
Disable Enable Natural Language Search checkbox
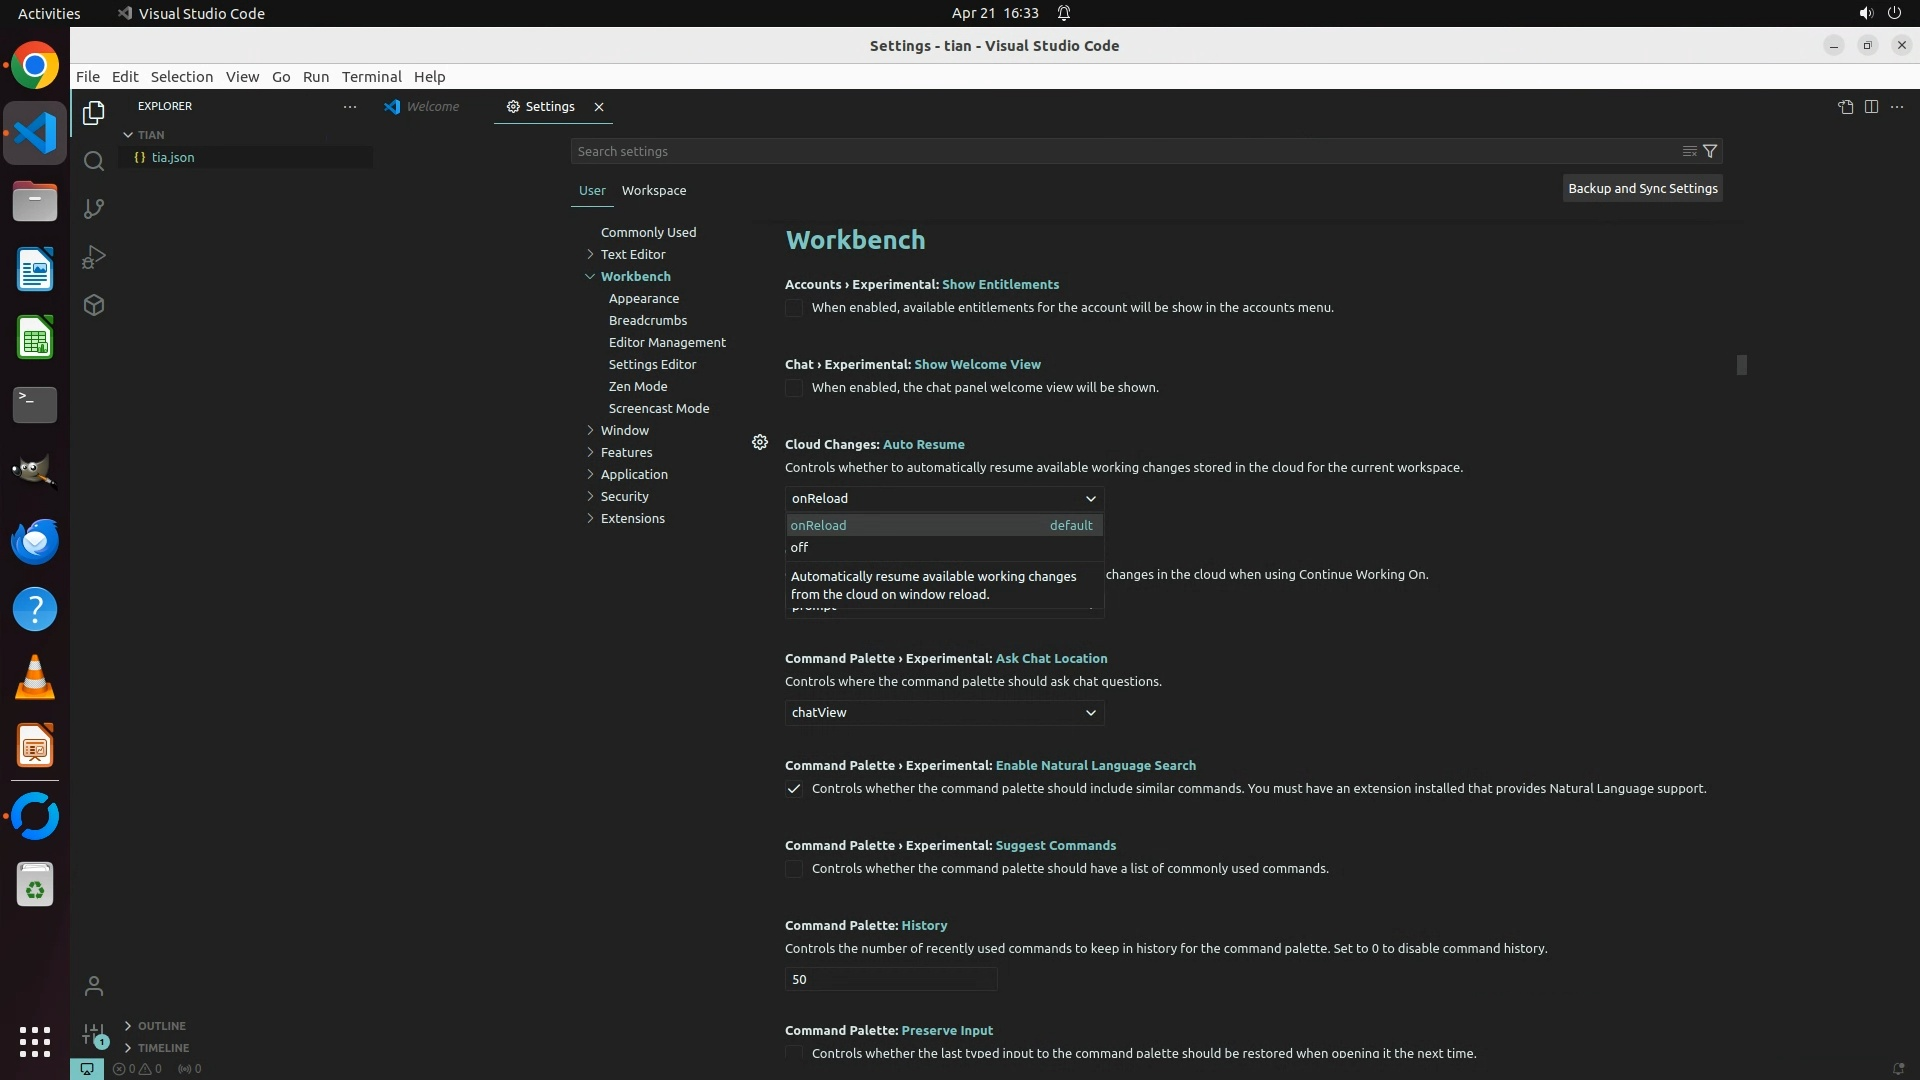794,789
